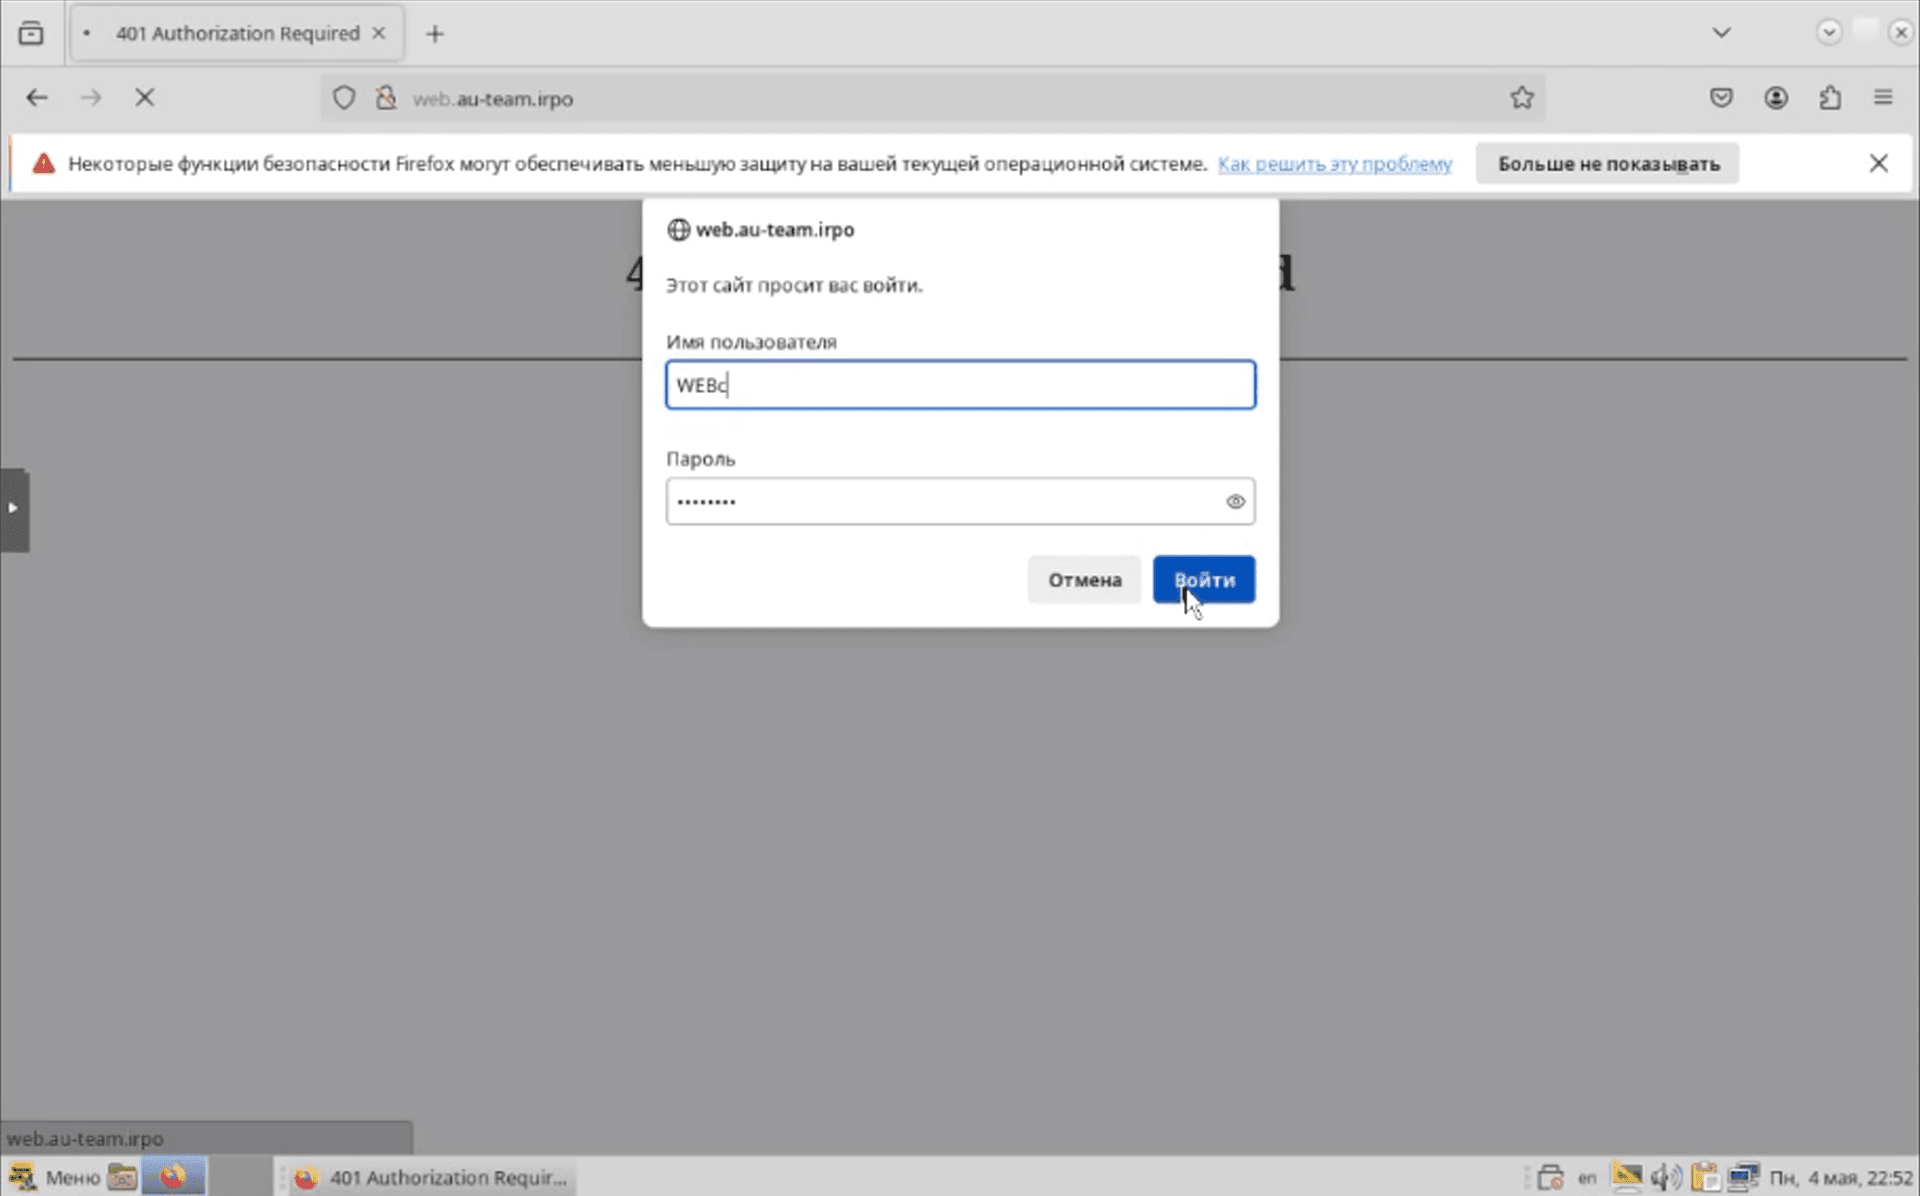Open the 'Меню' start menu
1920x1196 pixels.
(x=55, y=1177)
